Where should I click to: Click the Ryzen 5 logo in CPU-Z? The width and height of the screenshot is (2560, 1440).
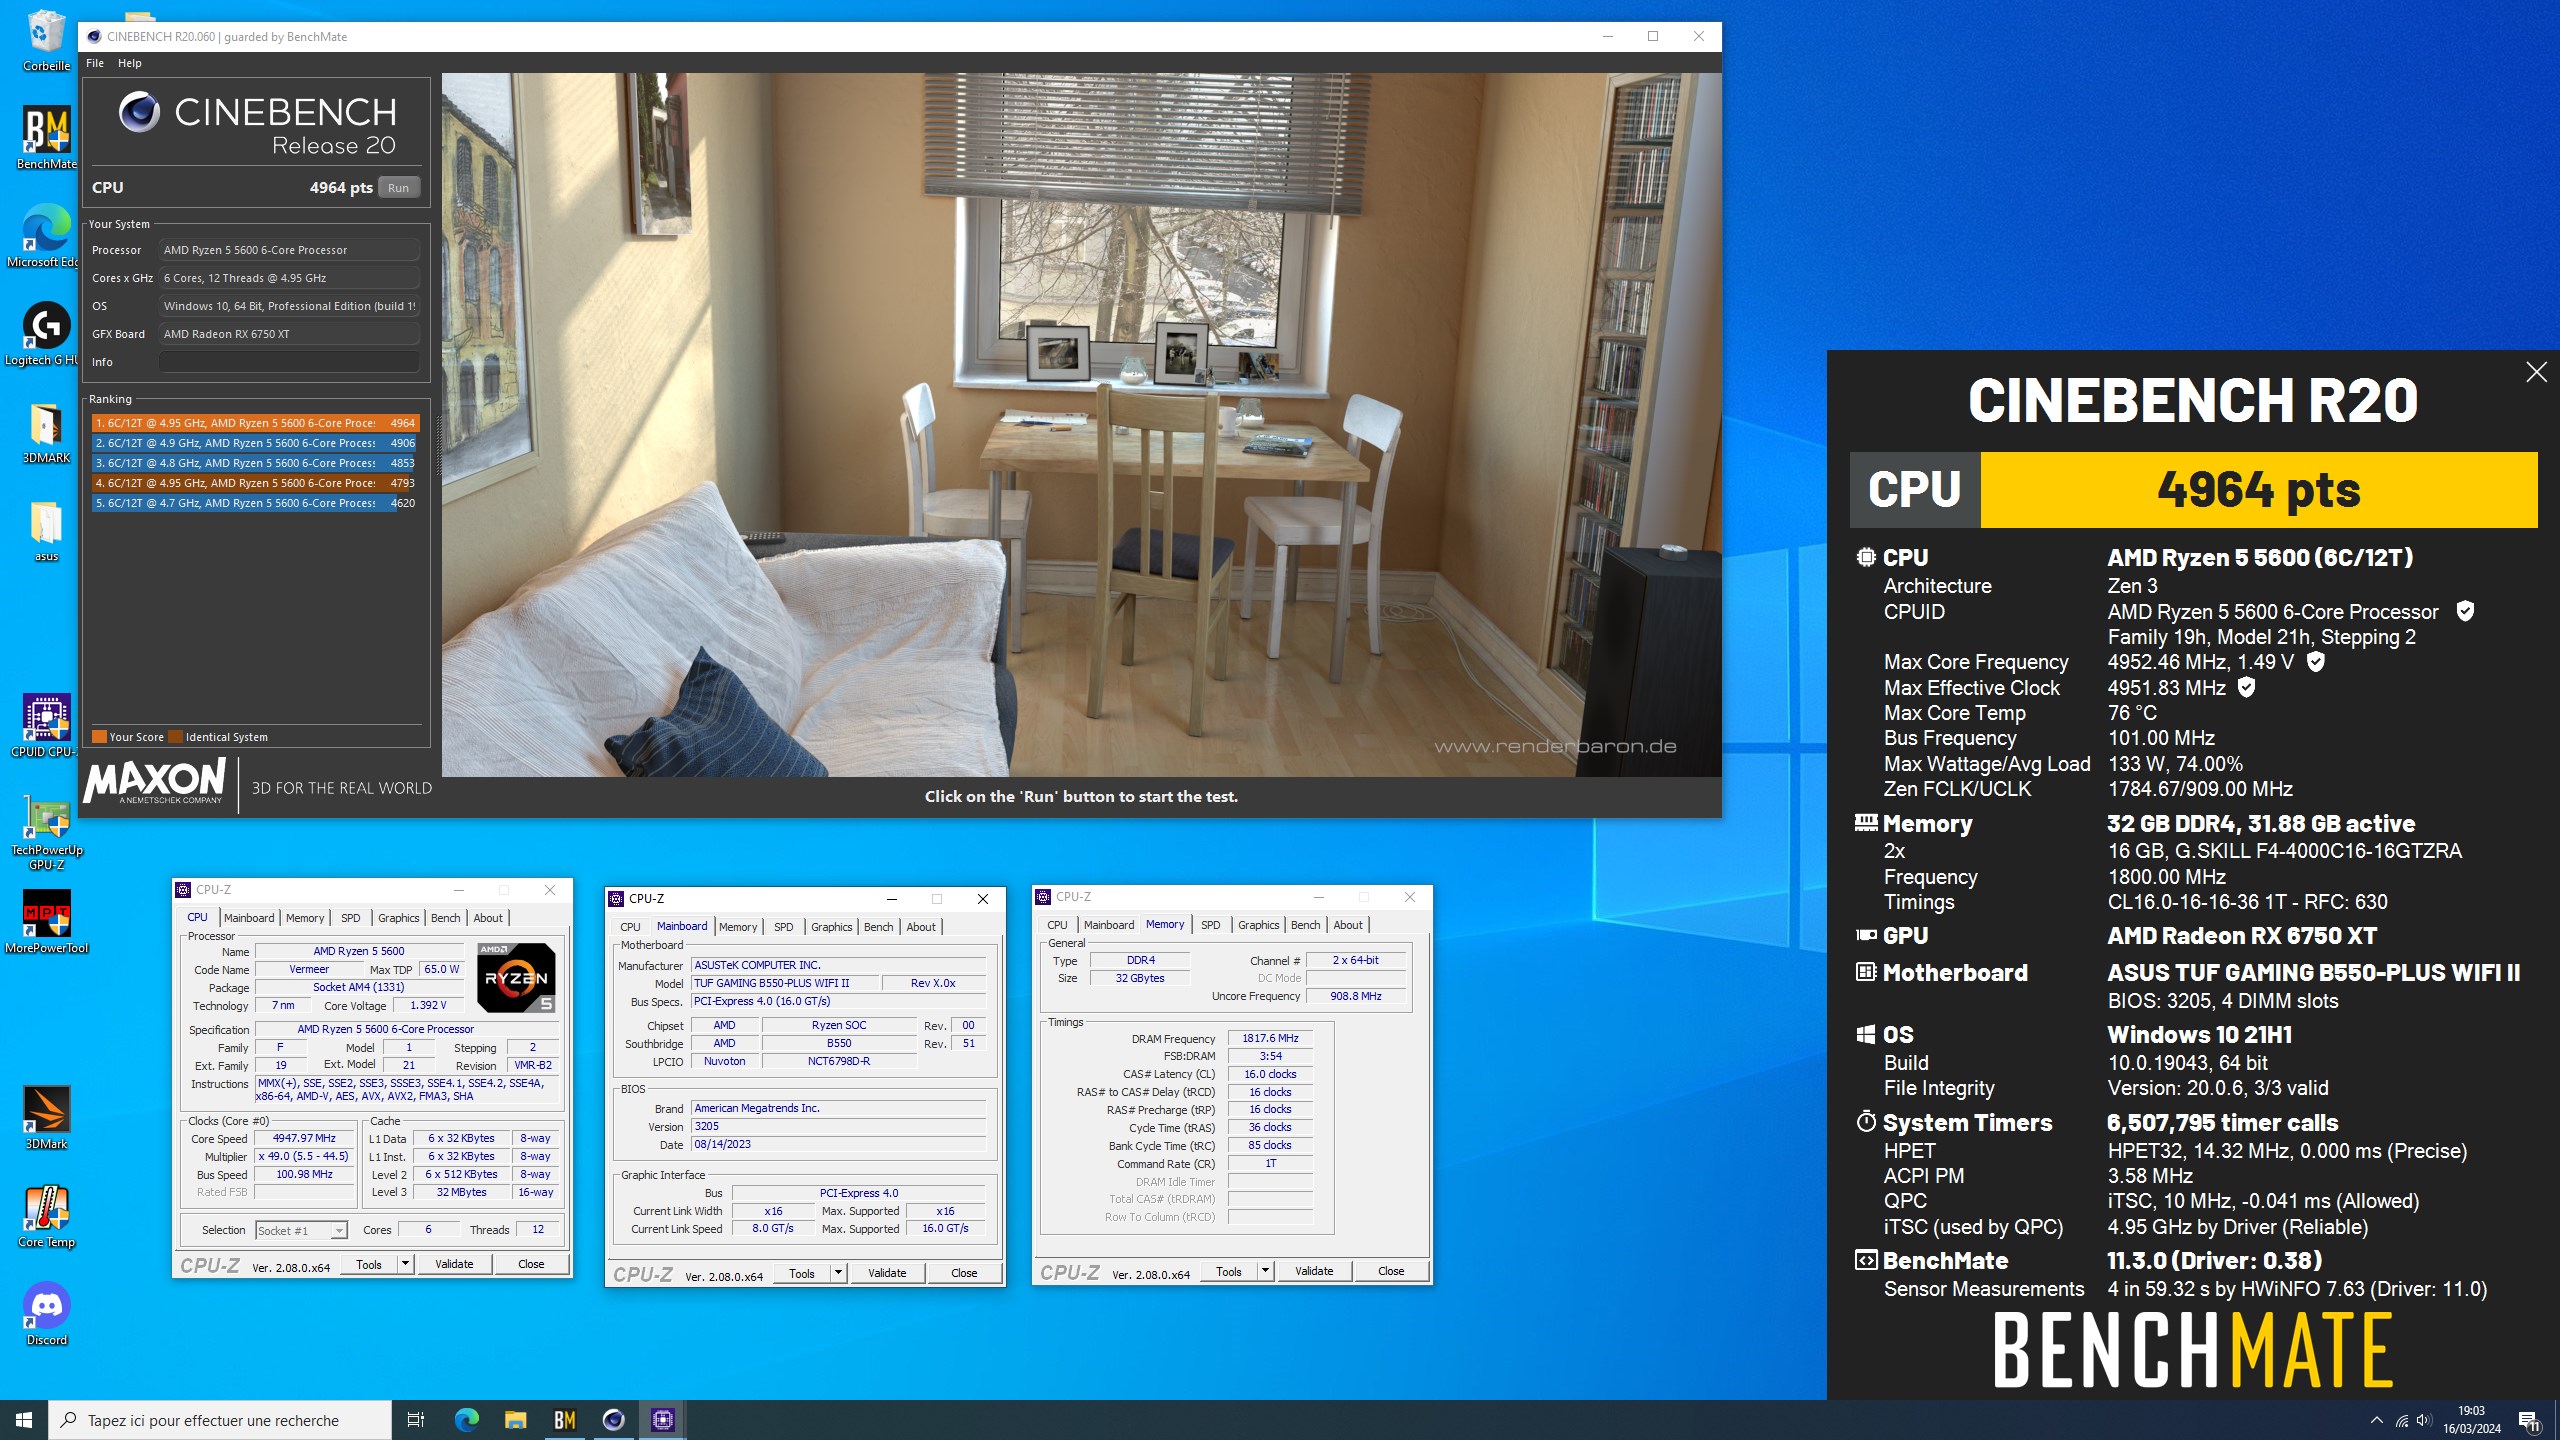click(516, 977)
